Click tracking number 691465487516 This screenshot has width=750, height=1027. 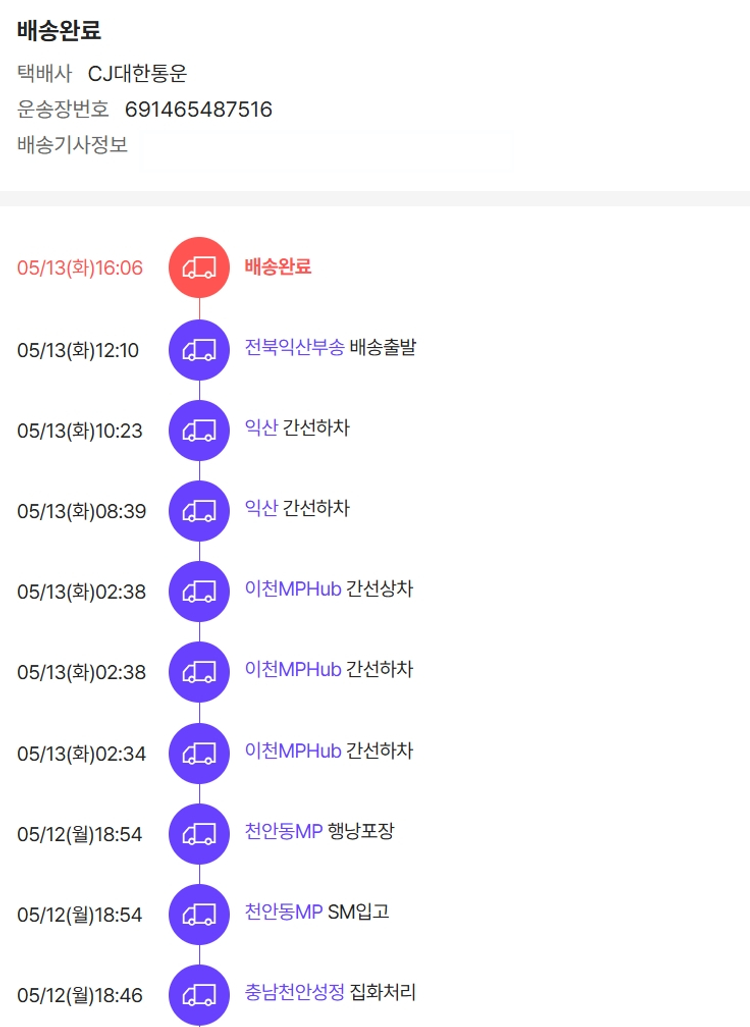pyautogui.click(x=198, y=109)
